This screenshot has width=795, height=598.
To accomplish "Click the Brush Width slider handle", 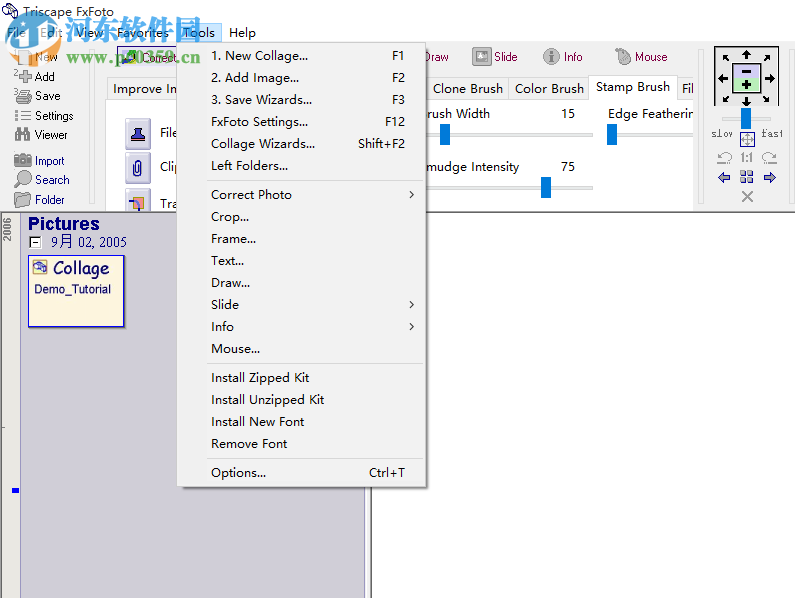I will coord(445,134).
